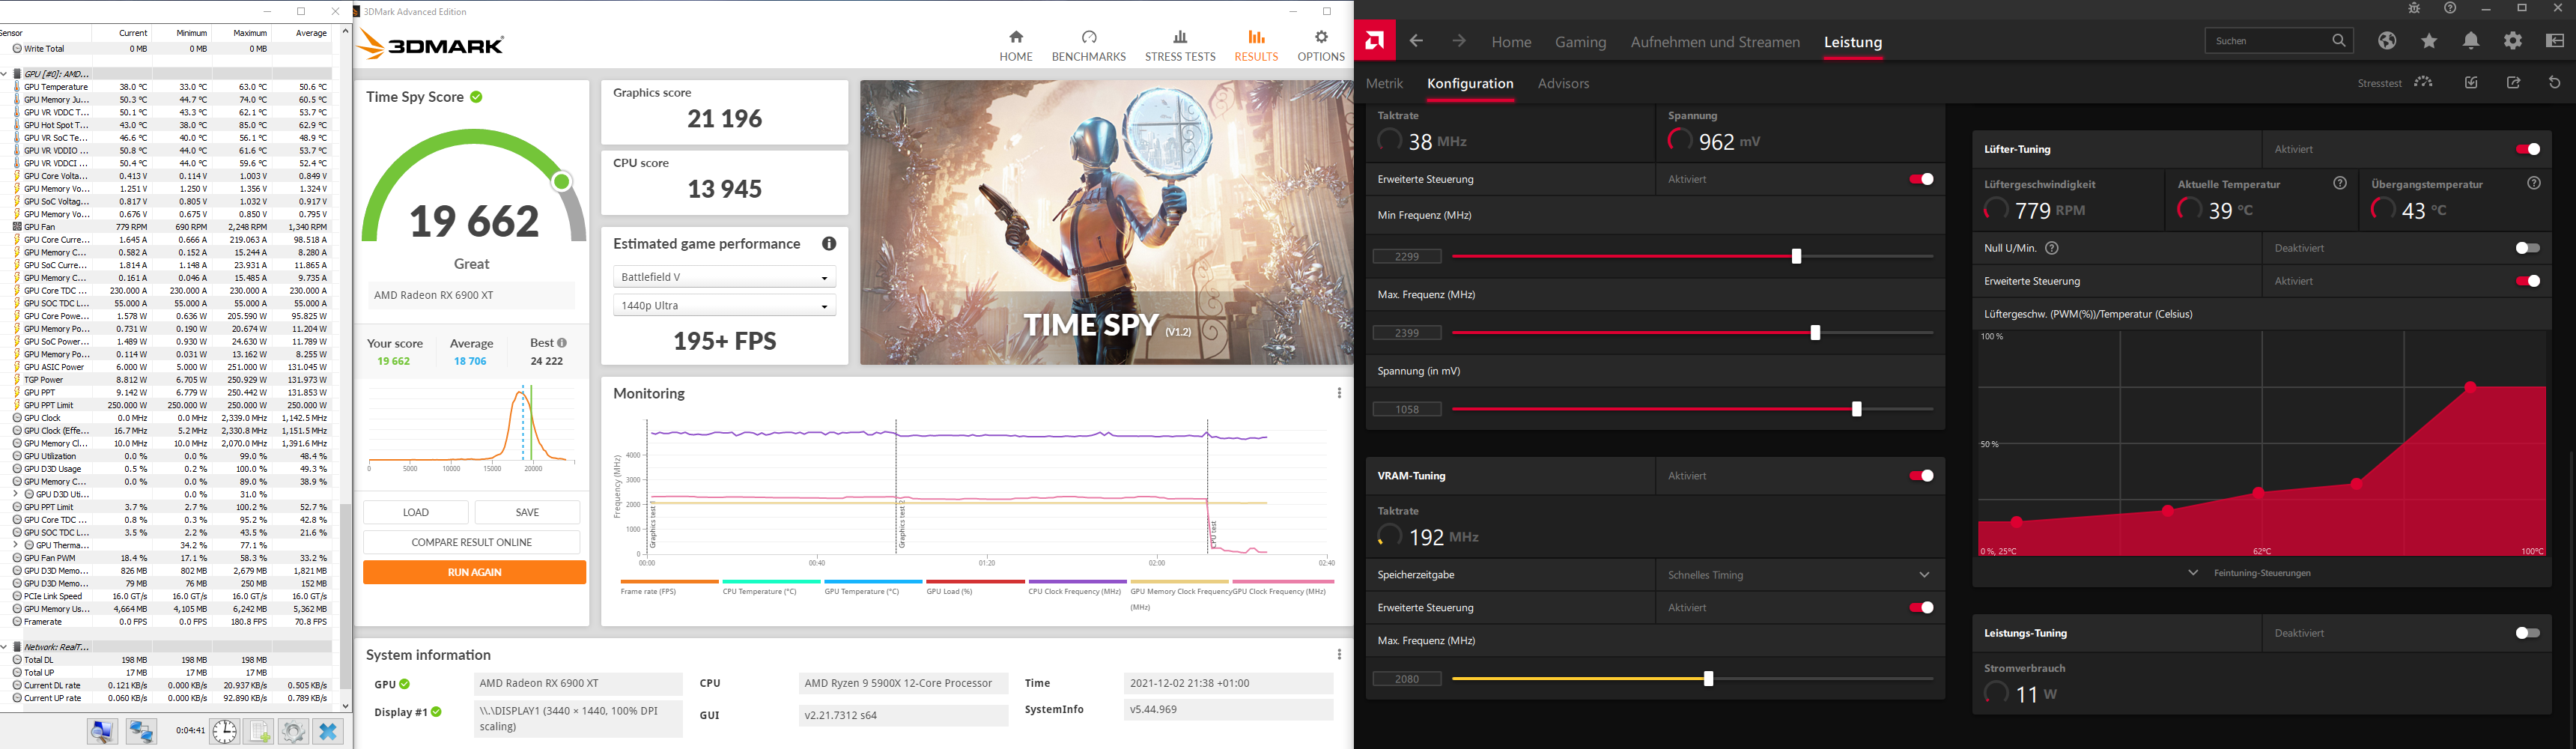Viewport: 2576px width, 749px height.
Task: Start the Stresstest gauge icon
Action: tap(2423, 82)
